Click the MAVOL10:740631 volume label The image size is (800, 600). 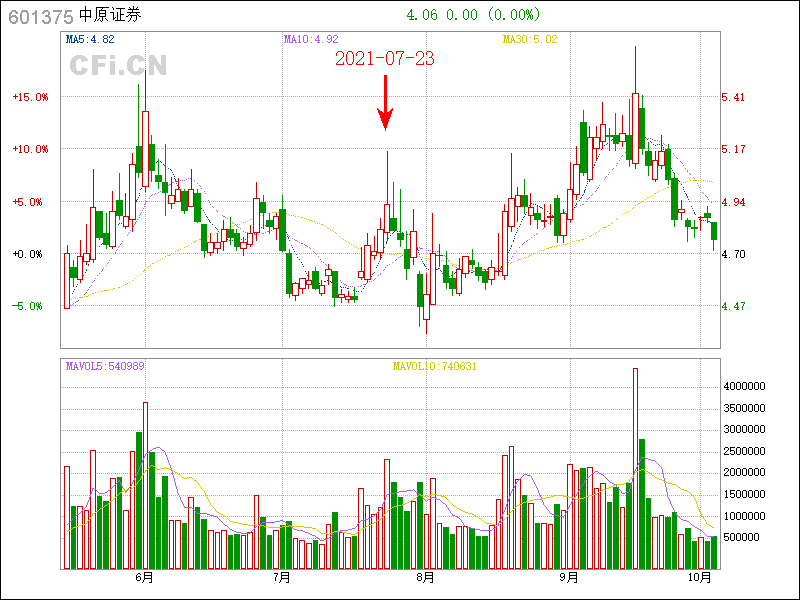pos(434,366)
